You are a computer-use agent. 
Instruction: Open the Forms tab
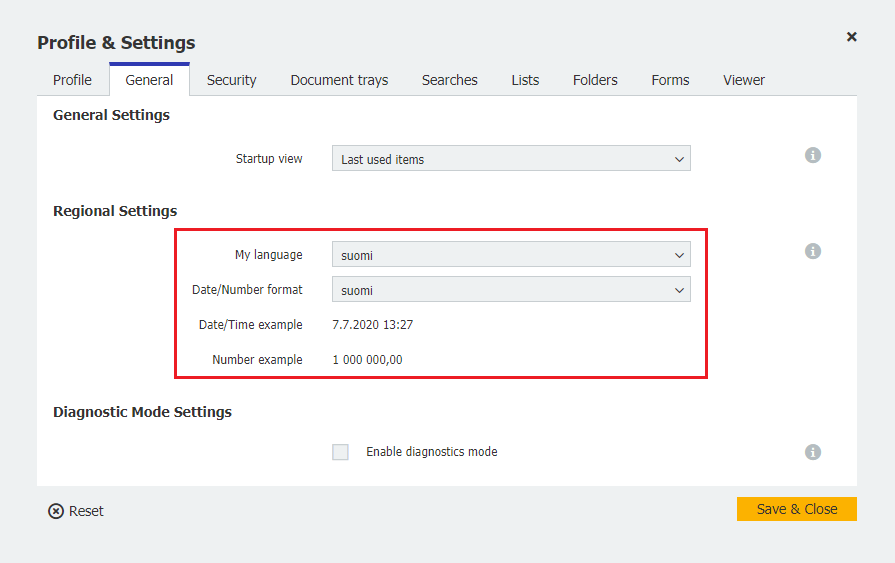pyautogui.click(x=670, y=80)
